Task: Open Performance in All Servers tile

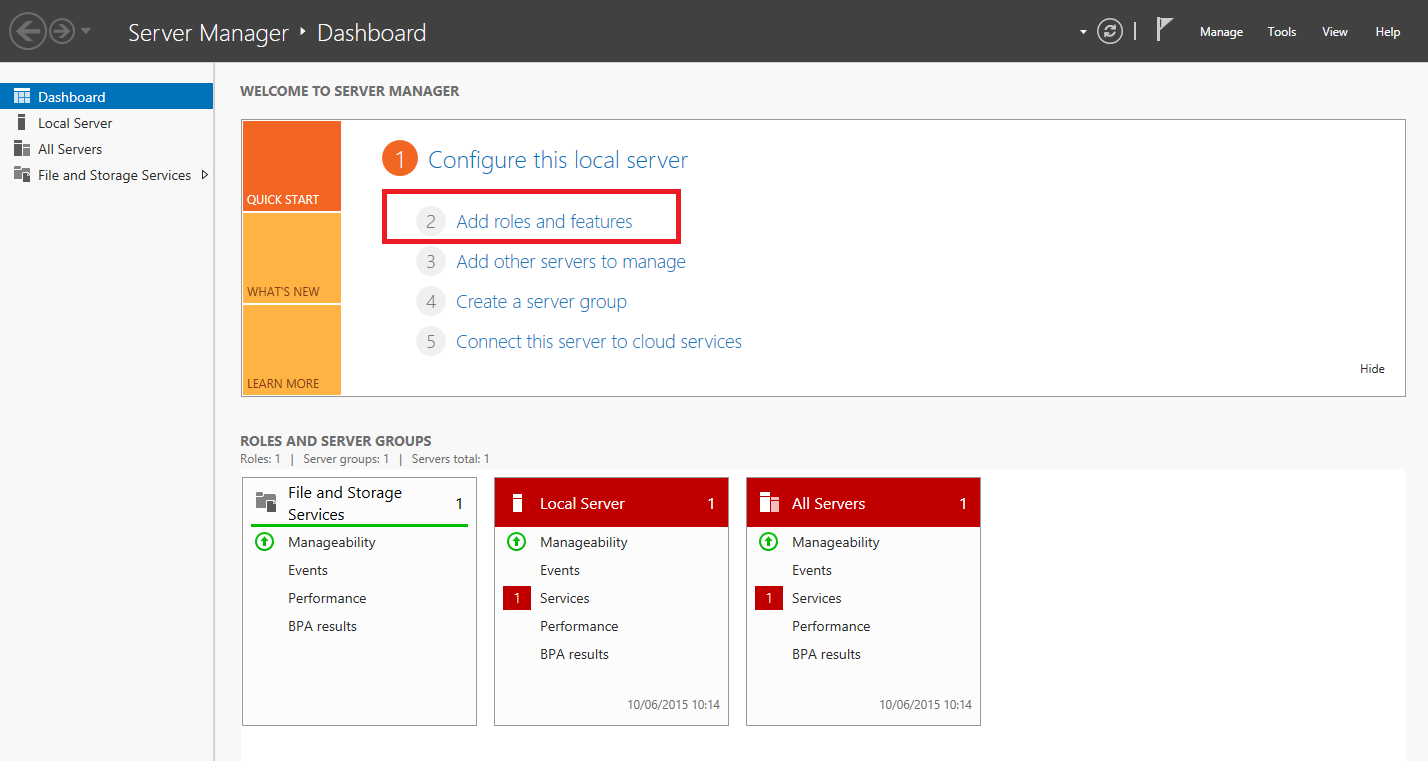Action: [x=831, y=626]
